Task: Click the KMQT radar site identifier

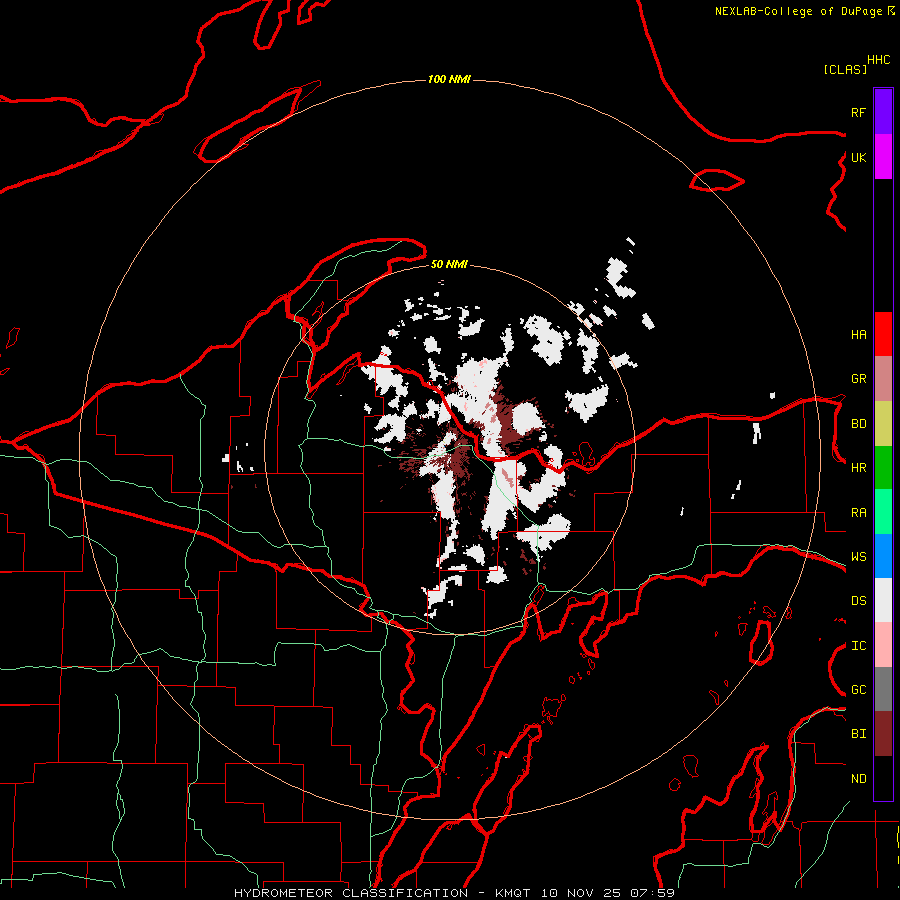Action: pyautogui.click(x=514, y=893)
